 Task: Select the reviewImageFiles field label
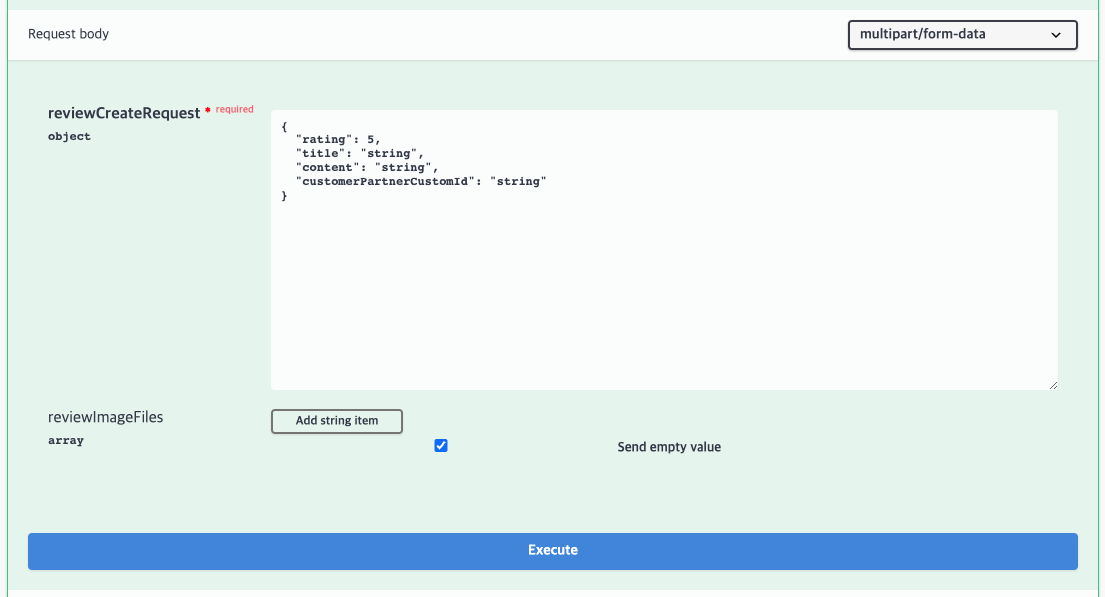[106, 417]
